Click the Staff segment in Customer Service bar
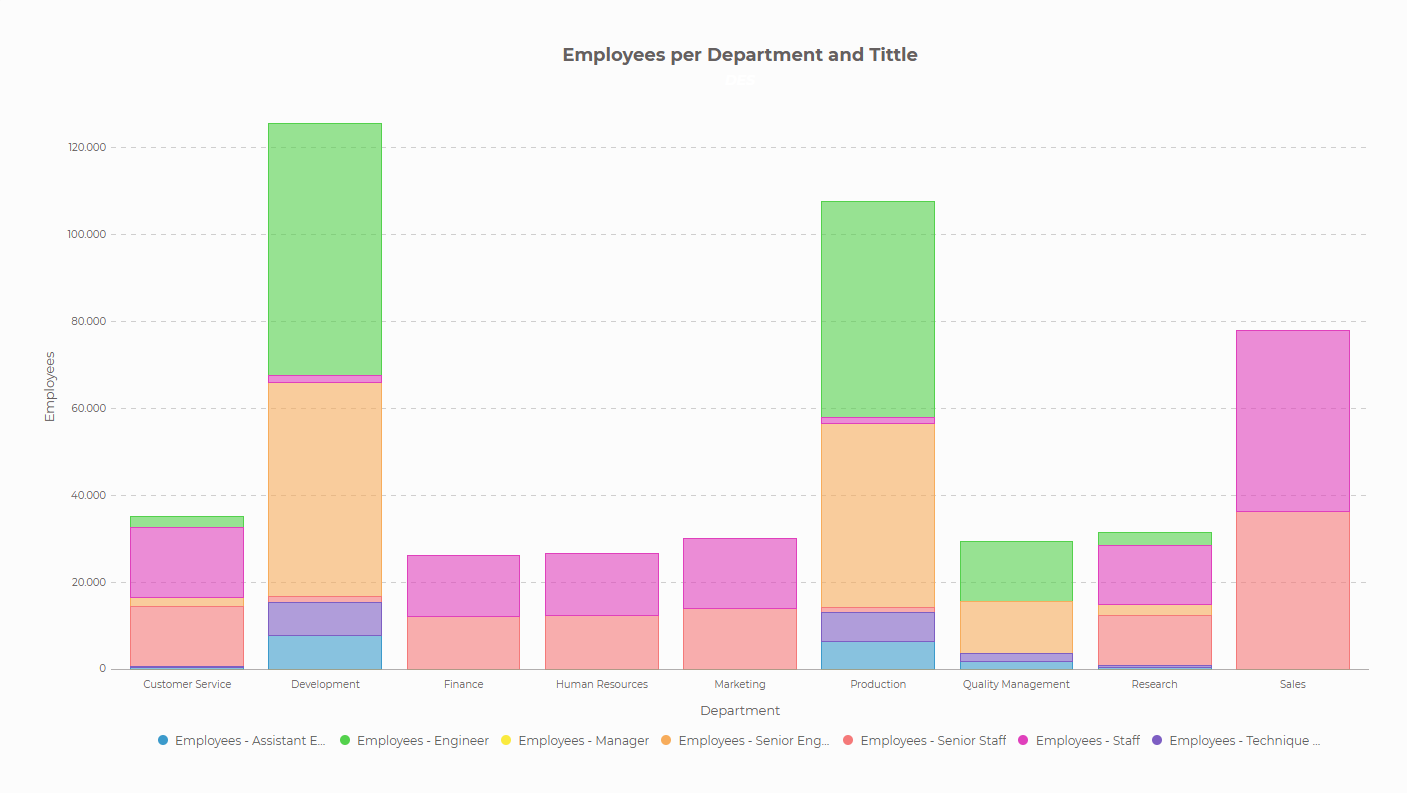Viewport: 1407px width, 793px height. (x=187, y=562)
